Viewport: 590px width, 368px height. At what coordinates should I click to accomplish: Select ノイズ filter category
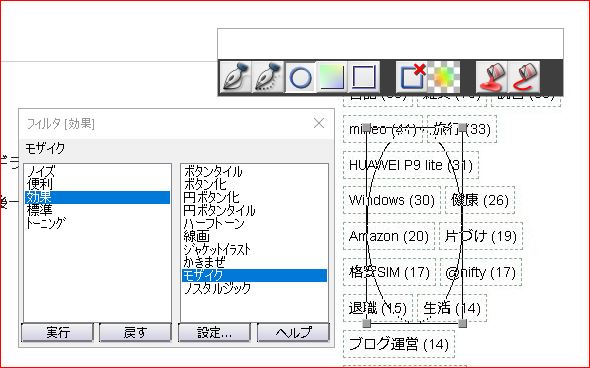pyautogui.click(x=97, y=172)
